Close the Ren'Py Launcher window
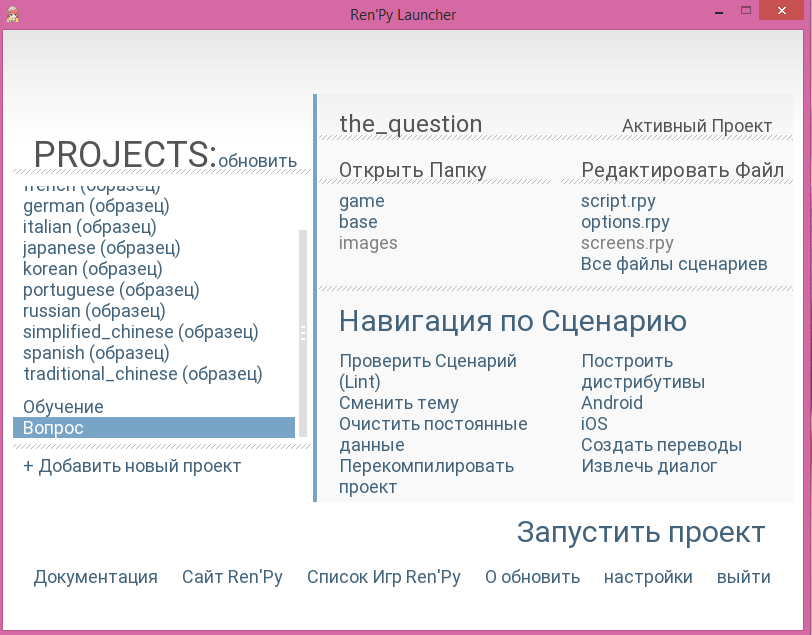The image size is (812, 635). tap(782, 10)
